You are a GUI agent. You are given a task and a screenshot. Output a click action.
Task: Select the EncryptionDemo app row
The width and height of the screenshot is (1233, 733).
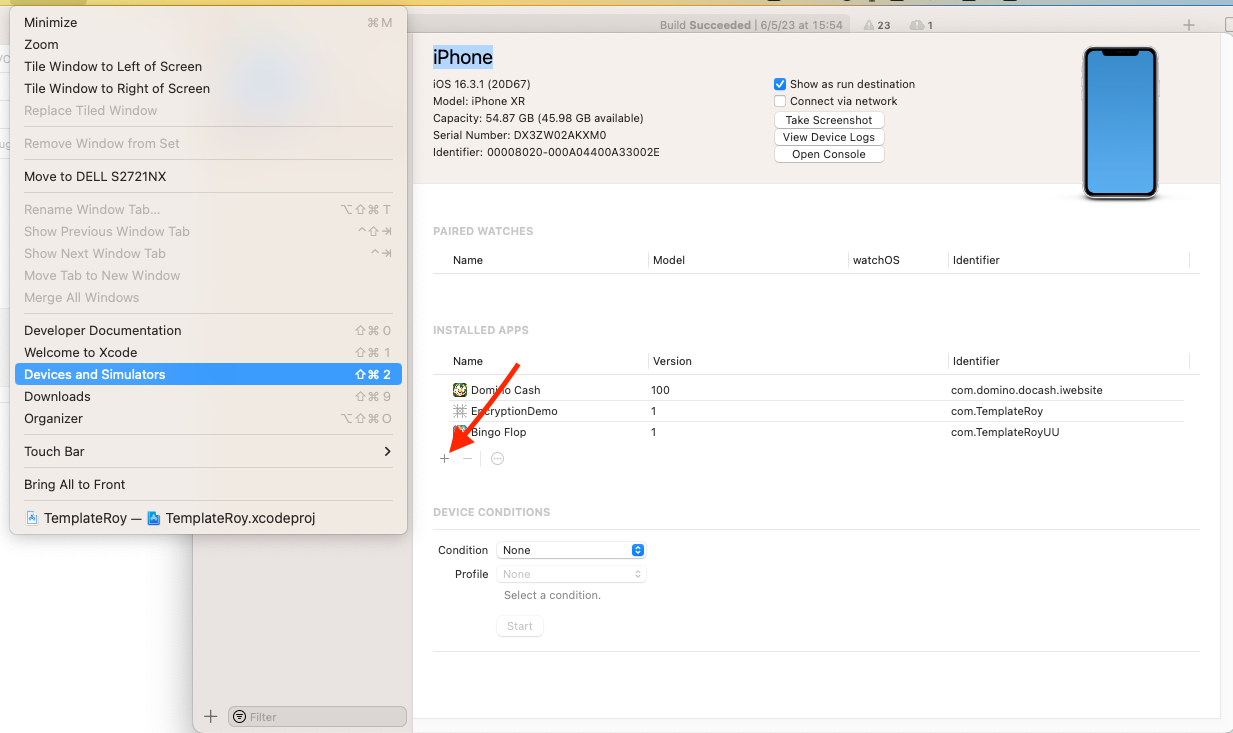click(x=816, y=411)
